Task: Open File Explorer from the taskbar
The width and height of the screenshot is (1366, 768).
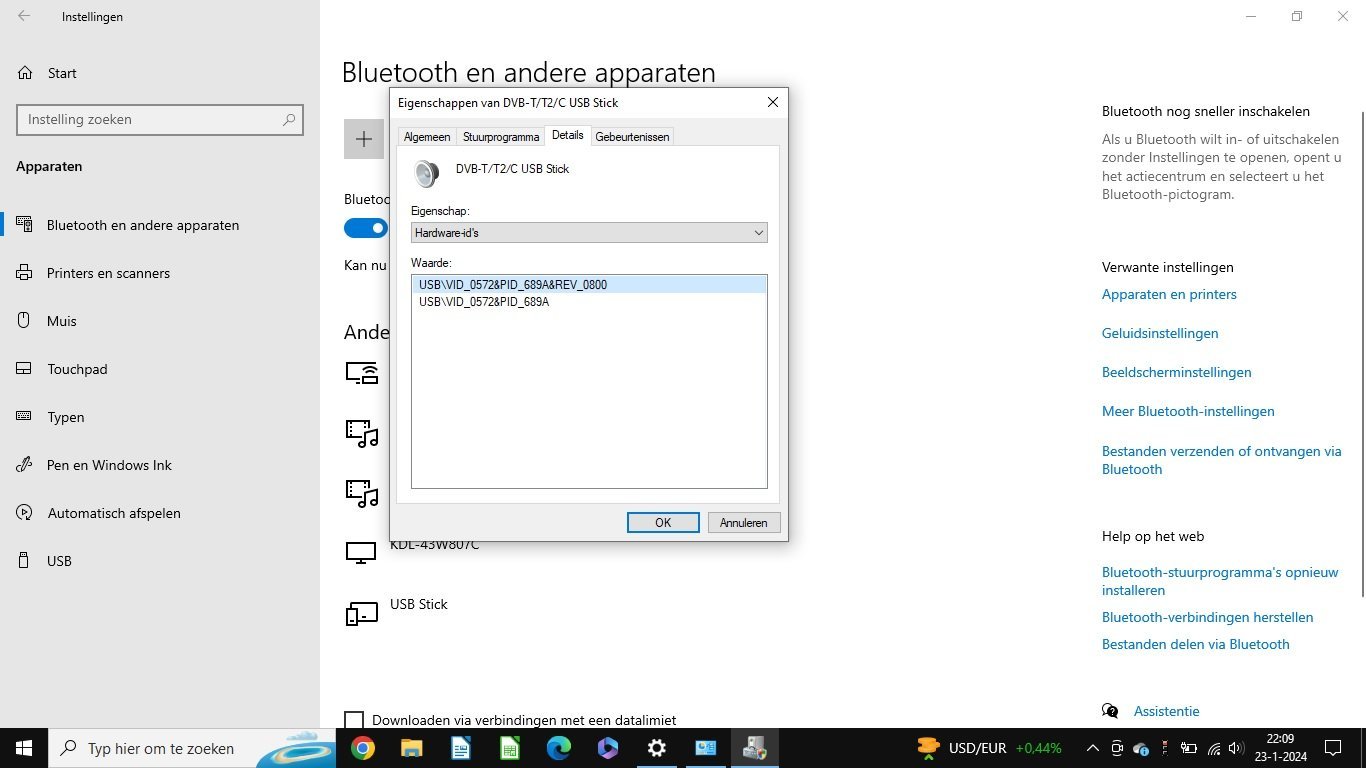Action: (x=412, y=748)
